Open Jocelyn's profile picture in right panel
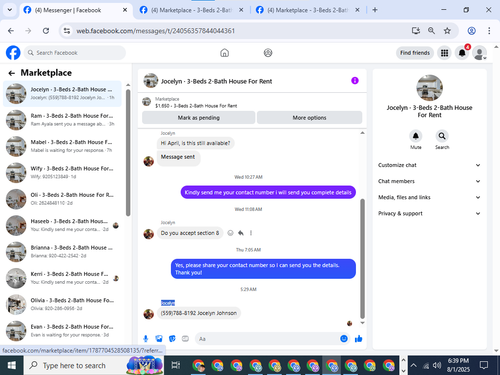Image resolution: width=500 pixels, height=375 pixels. pos(429,88)
